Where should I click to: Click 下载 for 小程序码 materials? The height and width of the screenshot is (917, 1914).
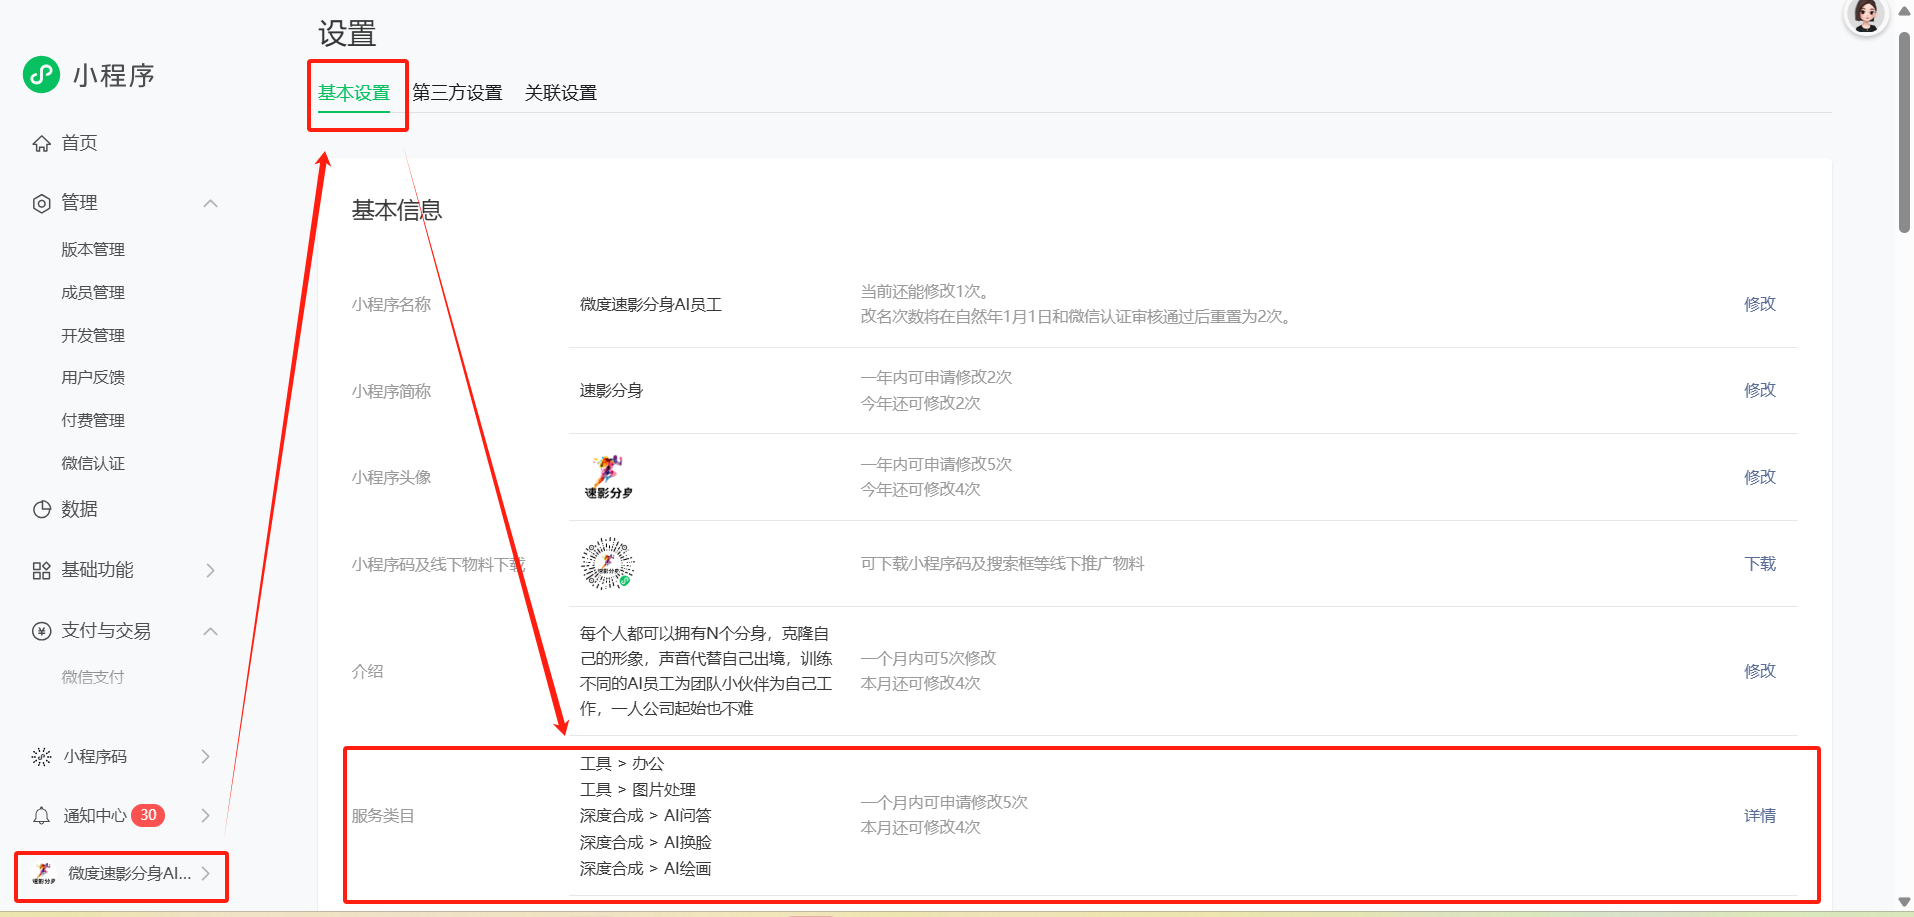click(1759, 564)
